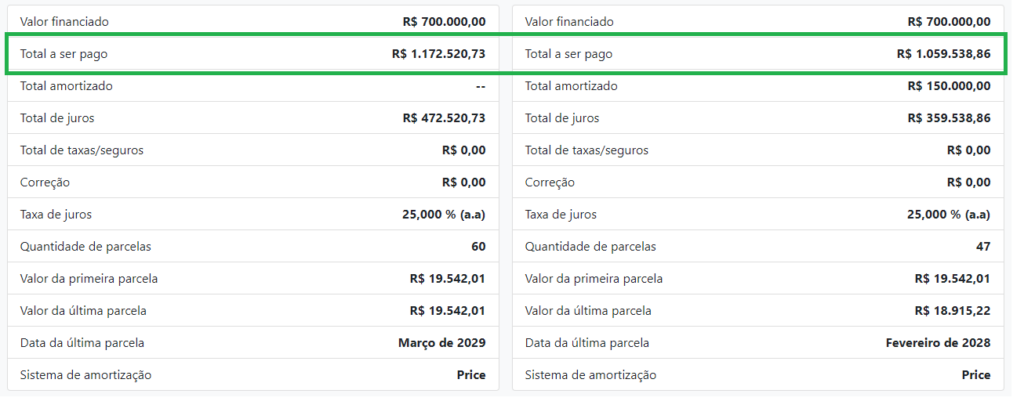Click the right table's 'Sistema de amortização' label
The height and width of the screenshot is (401, 1024).
coord(590,375)
